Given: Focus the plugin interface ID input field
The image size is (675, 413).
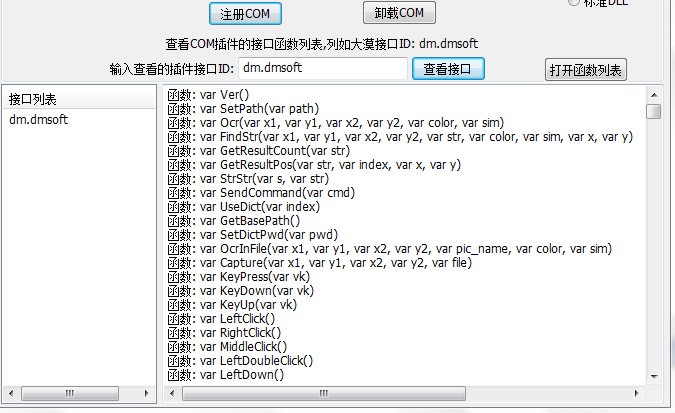Looking at the screenshot, I should click(323, 68).
